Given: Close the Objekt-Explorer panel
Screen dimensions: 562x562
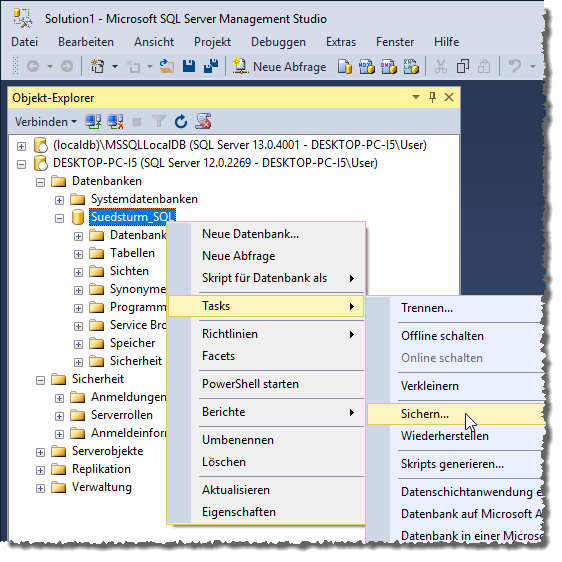Looking at the screenshot, I should pyautogui.click(x=449, y=97).
